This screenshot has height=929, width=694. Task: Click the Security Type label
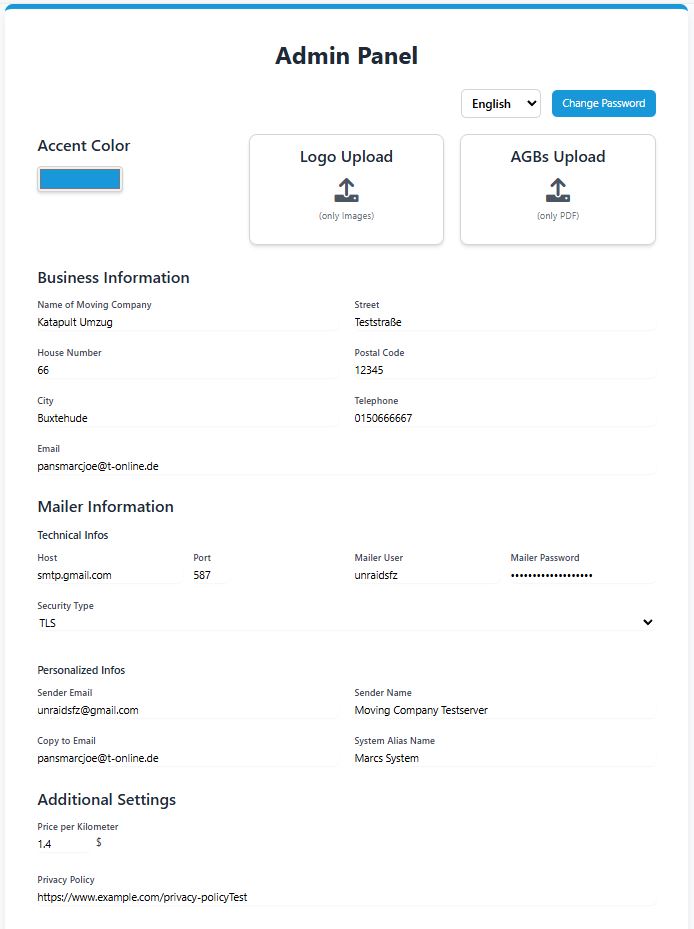click(x=65, y=606)
